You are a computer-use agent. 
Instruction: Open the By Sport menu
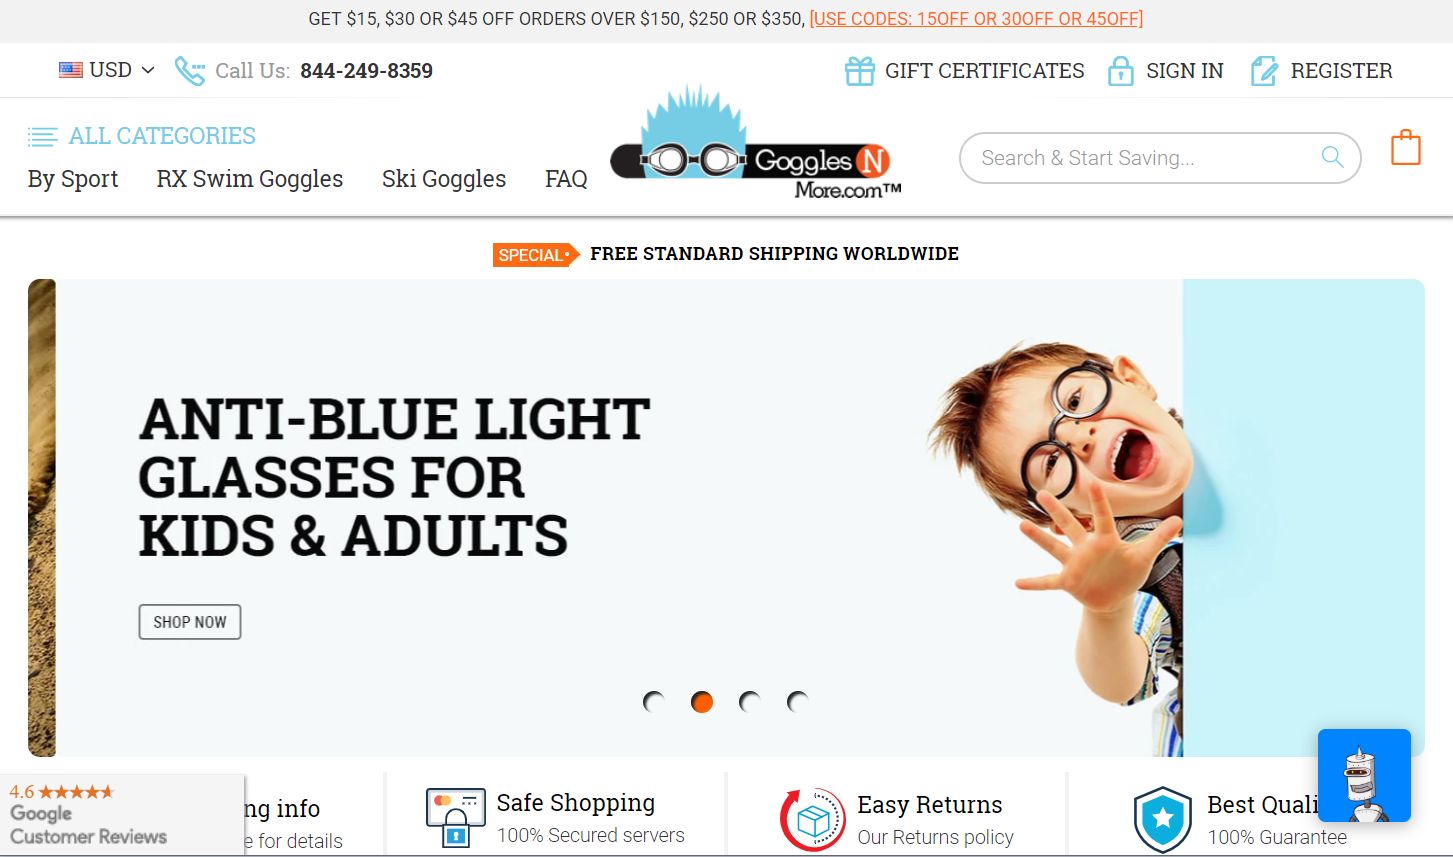pyautogui.click(x=73, y=179)
